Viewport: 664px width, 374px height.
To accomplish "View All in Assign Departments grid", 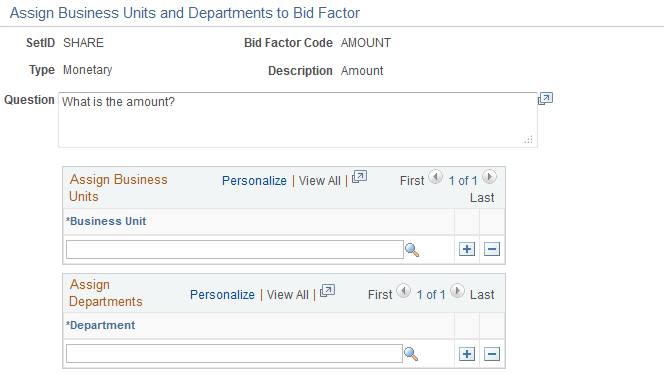I will [x=288, y=295].
